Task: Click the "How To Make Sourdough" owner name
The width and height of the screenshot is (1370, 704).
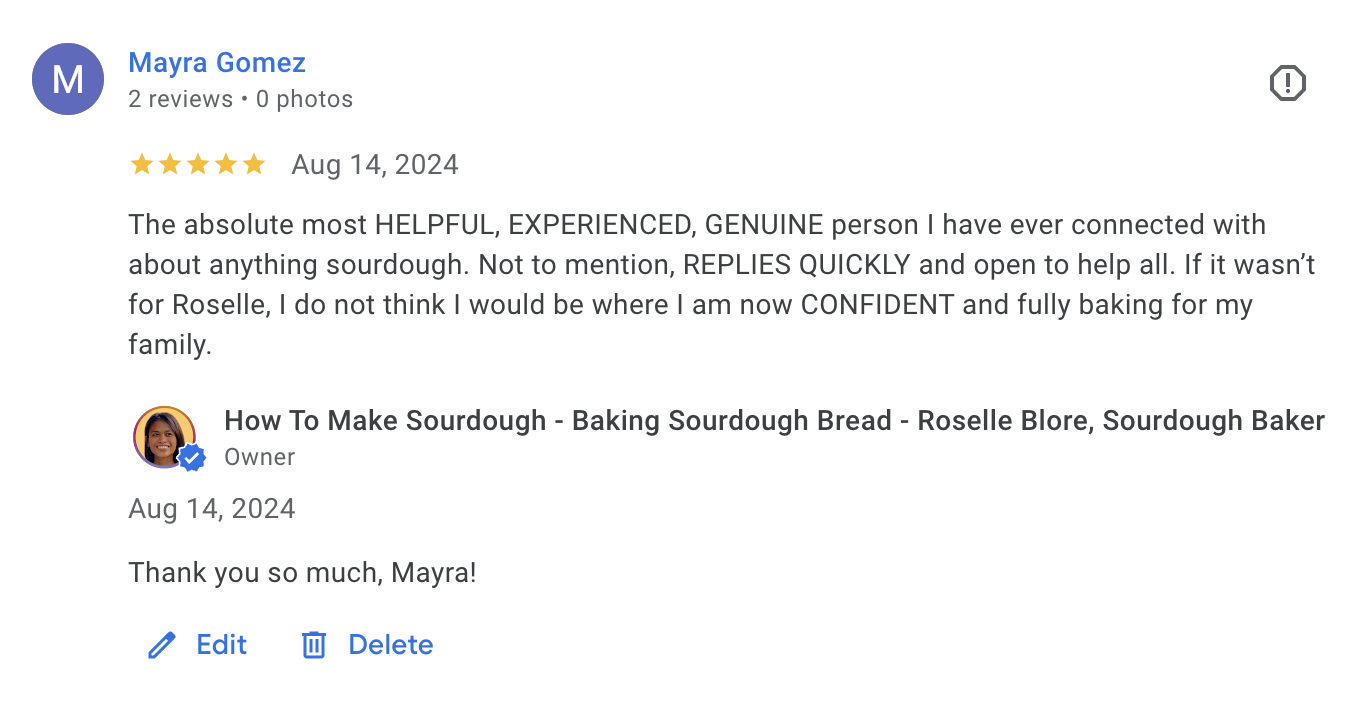Action: click(774, 421)
